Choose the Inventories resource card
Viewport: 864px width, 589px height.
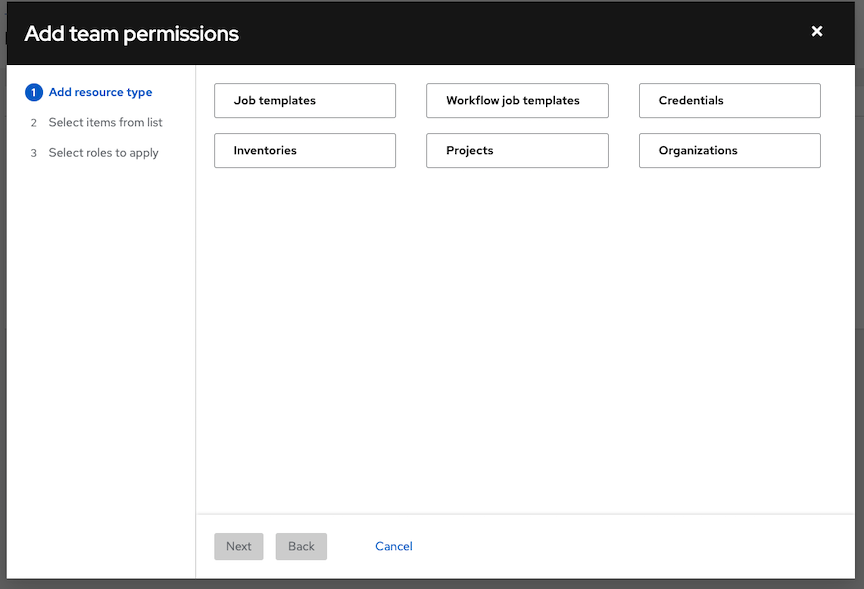(x=304, y=150)
